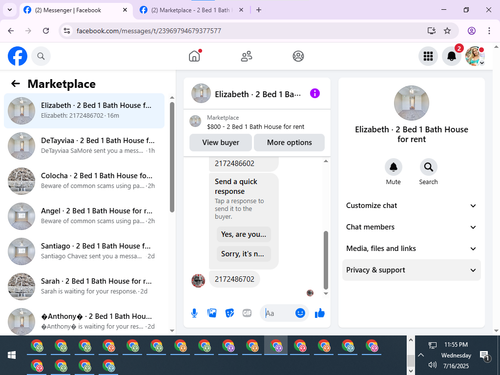Click the install app icon in address bar
The width and height of the screenshot is (500, 375).
[431, 31]
